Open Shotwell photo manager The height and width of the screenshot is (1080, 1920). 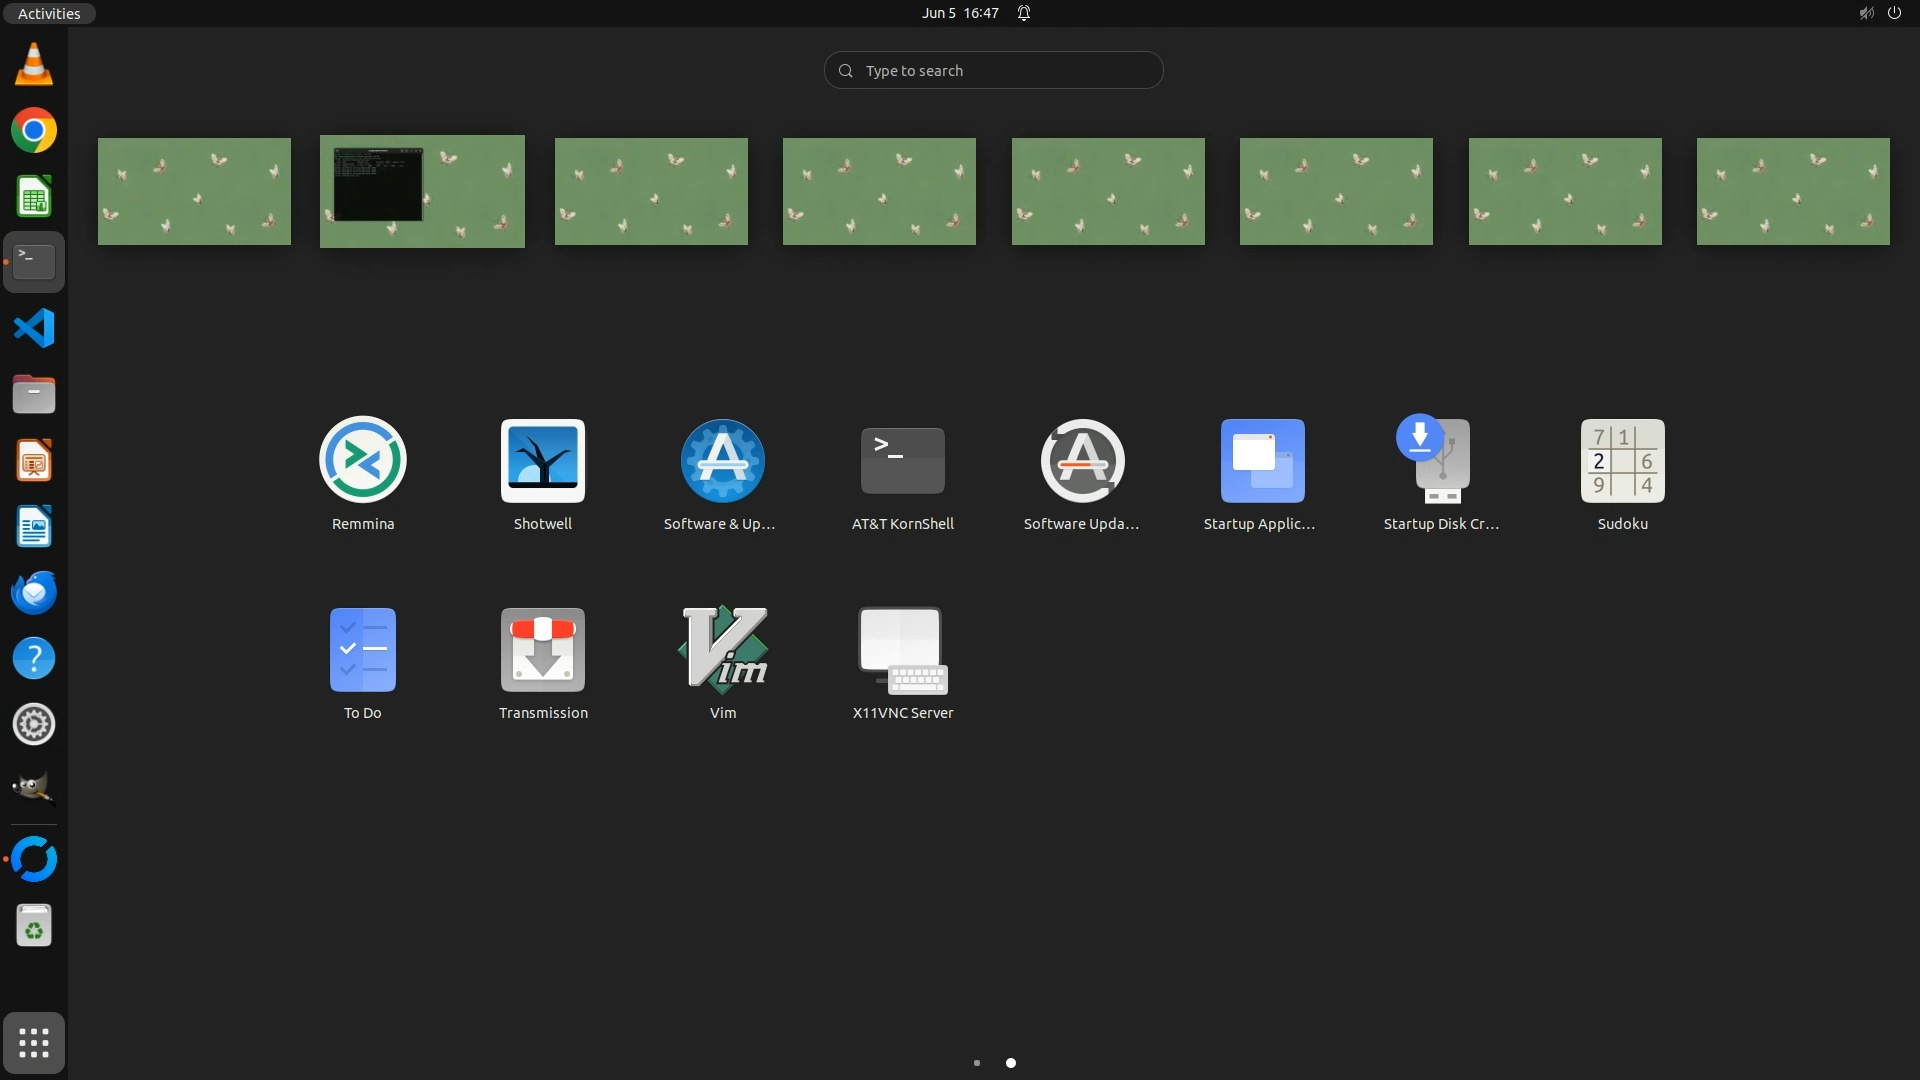(543, 461)
